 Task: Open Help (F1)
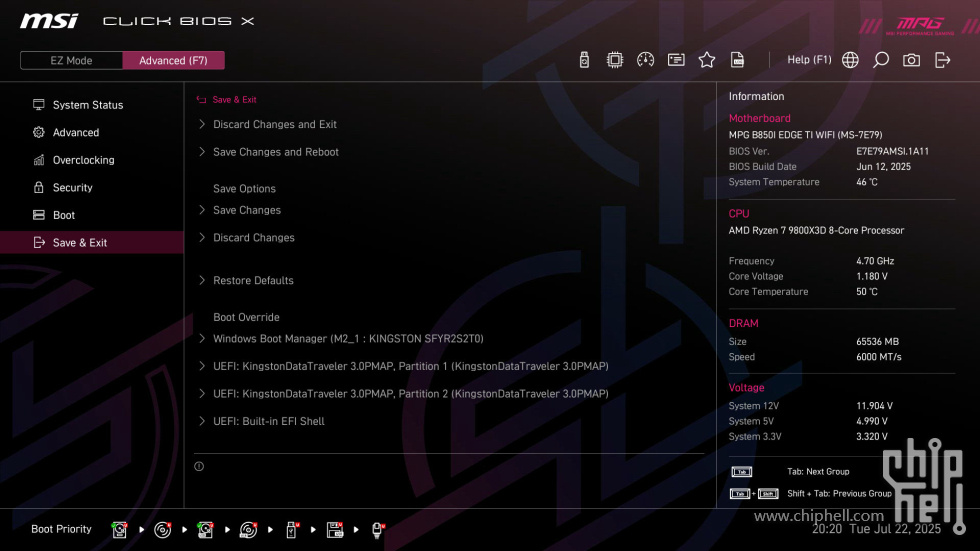point(809,60)
